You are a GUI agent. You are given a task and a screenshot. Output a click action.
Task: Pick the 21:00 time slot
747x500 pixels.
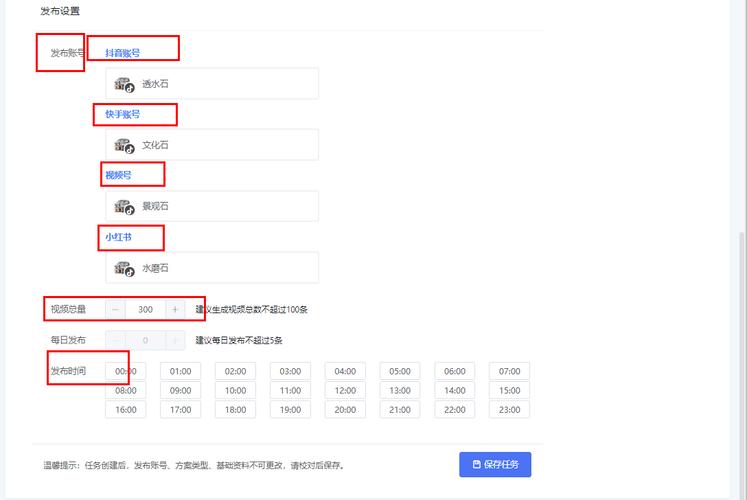click(400, 410)
